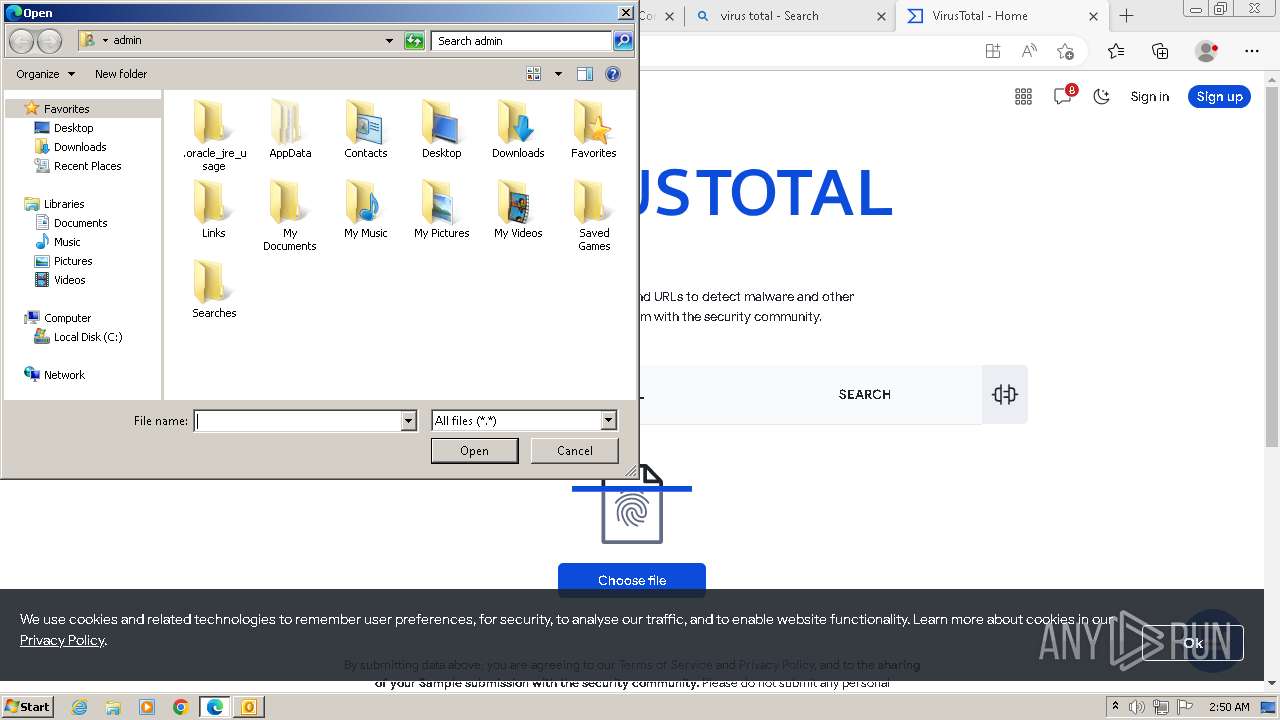Select the My Videos folder

(518, 209)
